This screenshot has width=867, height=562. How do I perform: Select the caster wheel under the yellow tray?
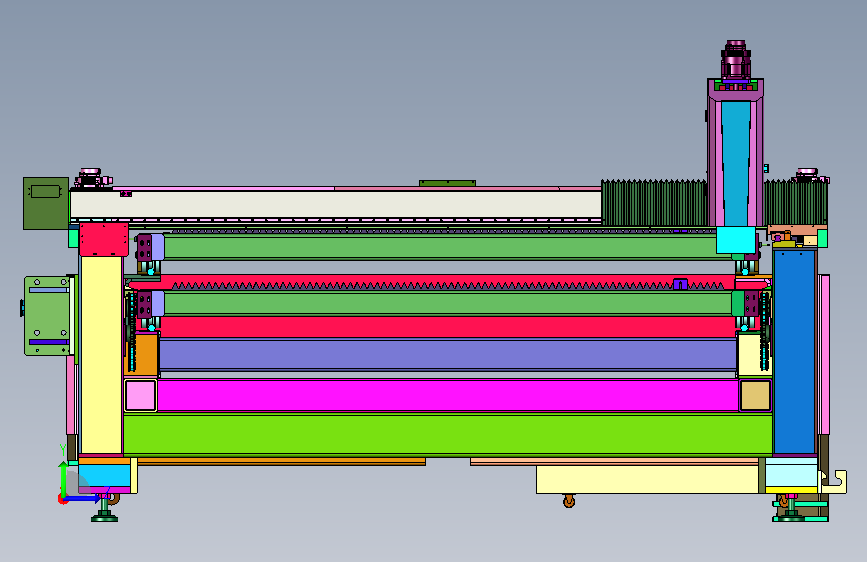tap(569, 501)
